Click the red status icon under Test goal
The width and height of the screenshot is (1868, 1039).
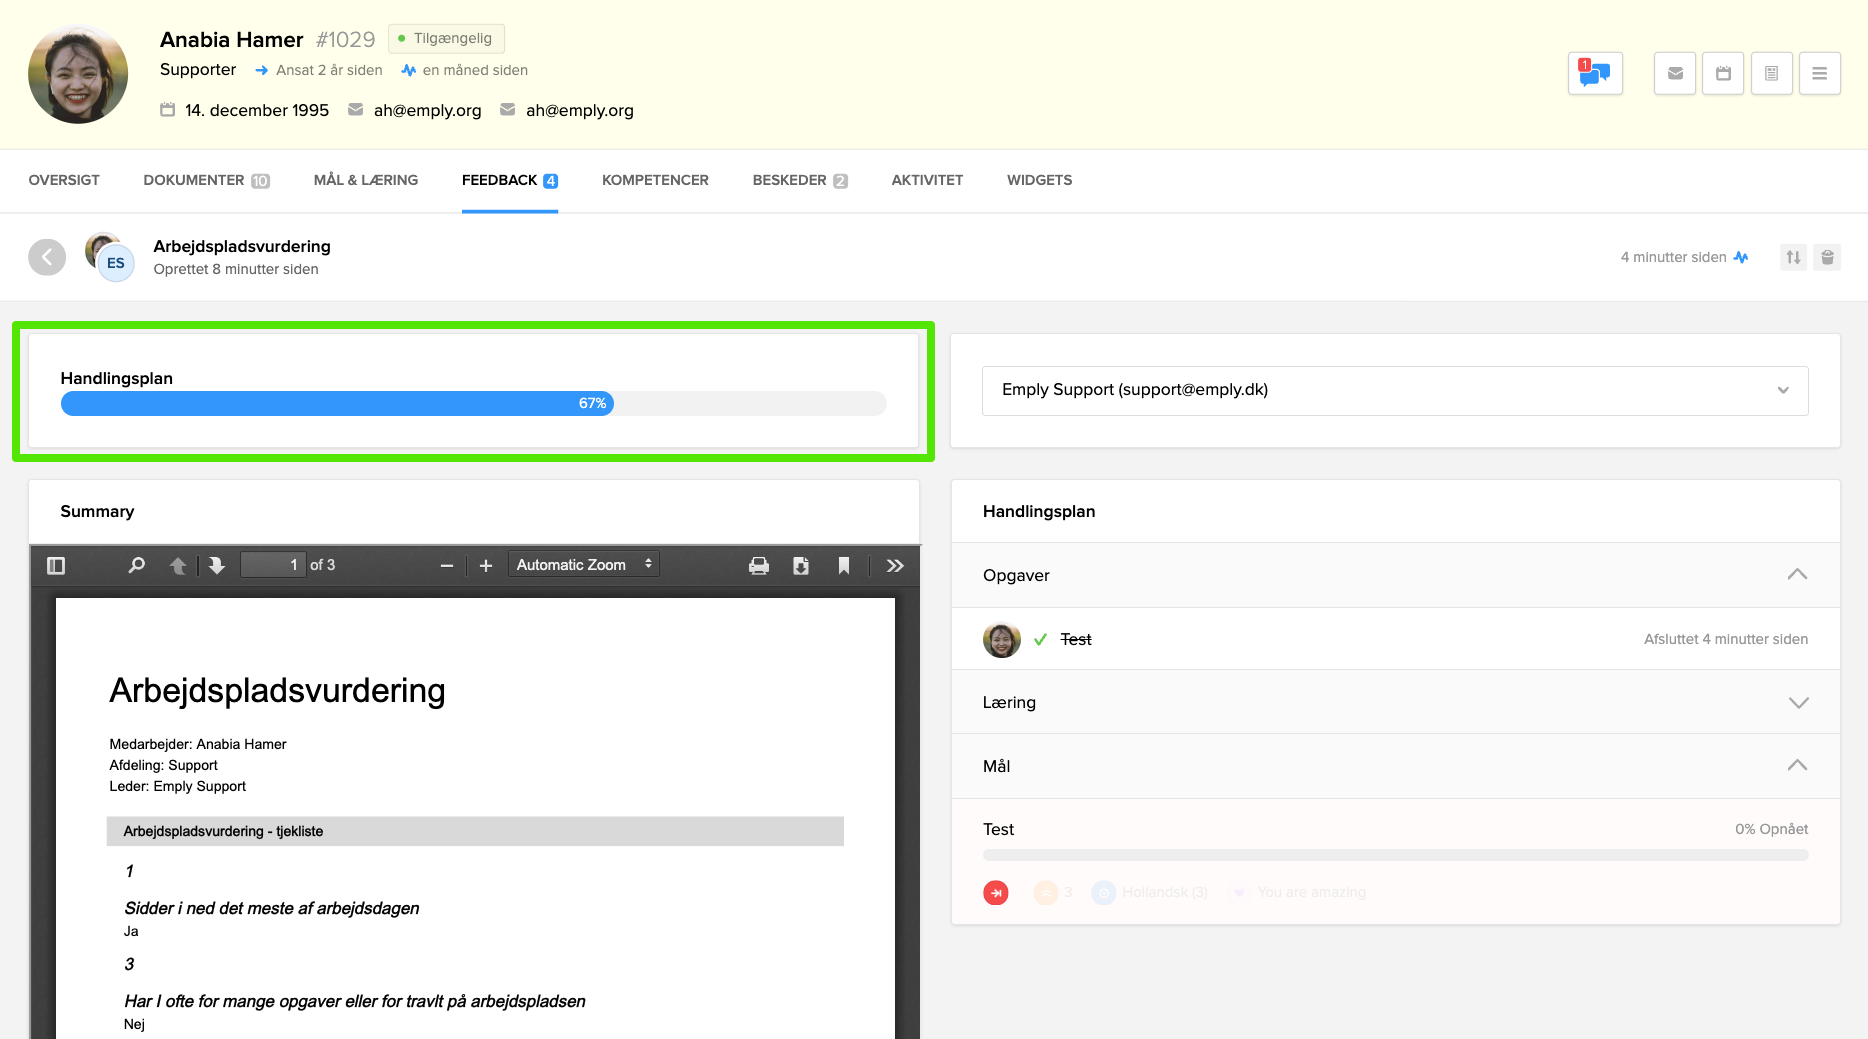point(996,893)
